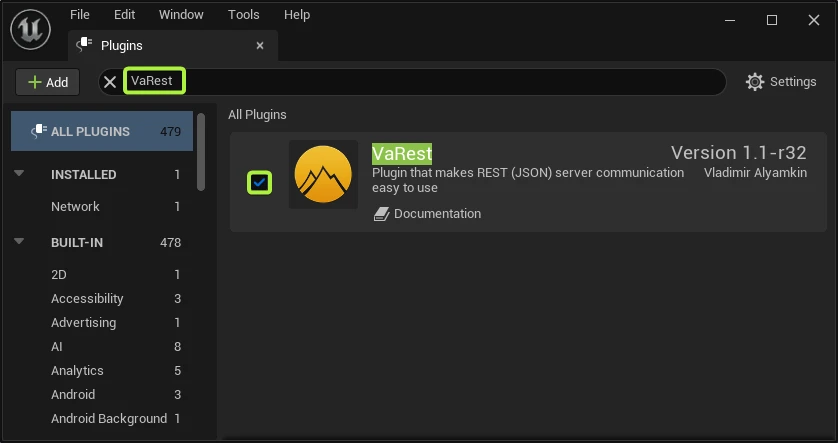The width and height of the screenshot is (838, 443).
Task: Disable the VaRest plugin checkbox
Action: [x=260, y=182]
